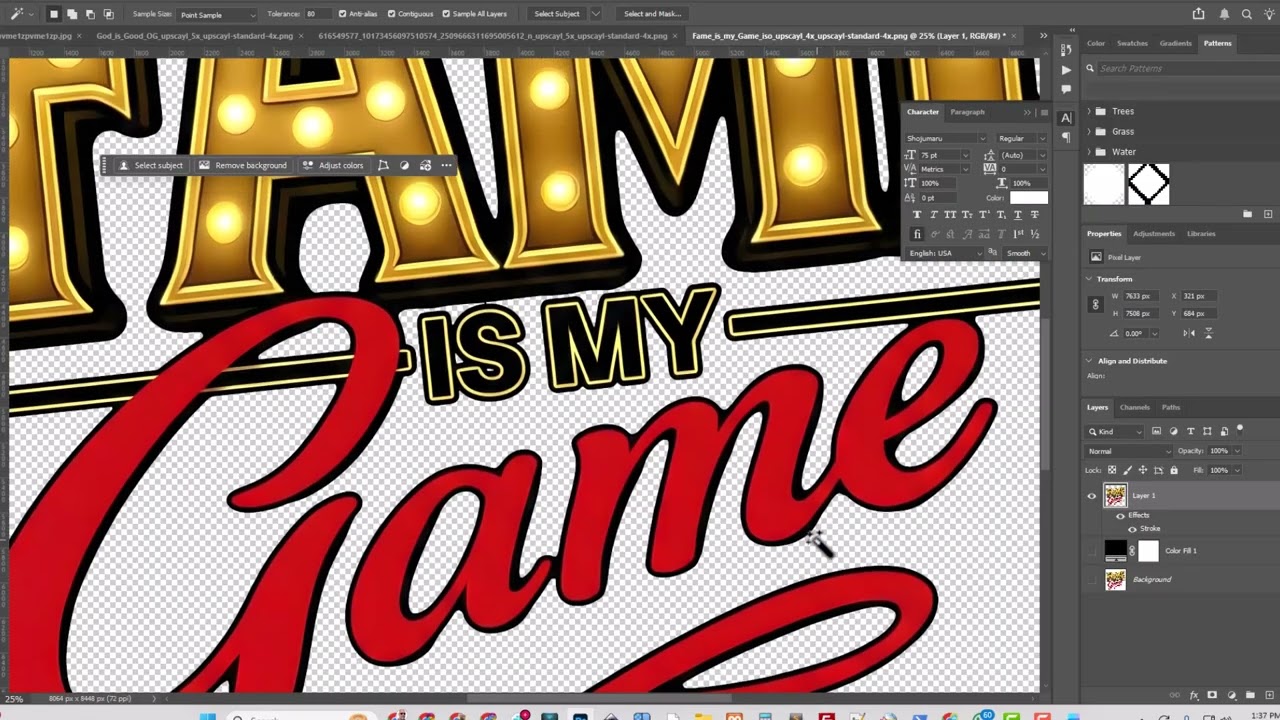Click Adjust colors in contextual bar
Viewport: 1280px width, 720px height.
point(334,165)
